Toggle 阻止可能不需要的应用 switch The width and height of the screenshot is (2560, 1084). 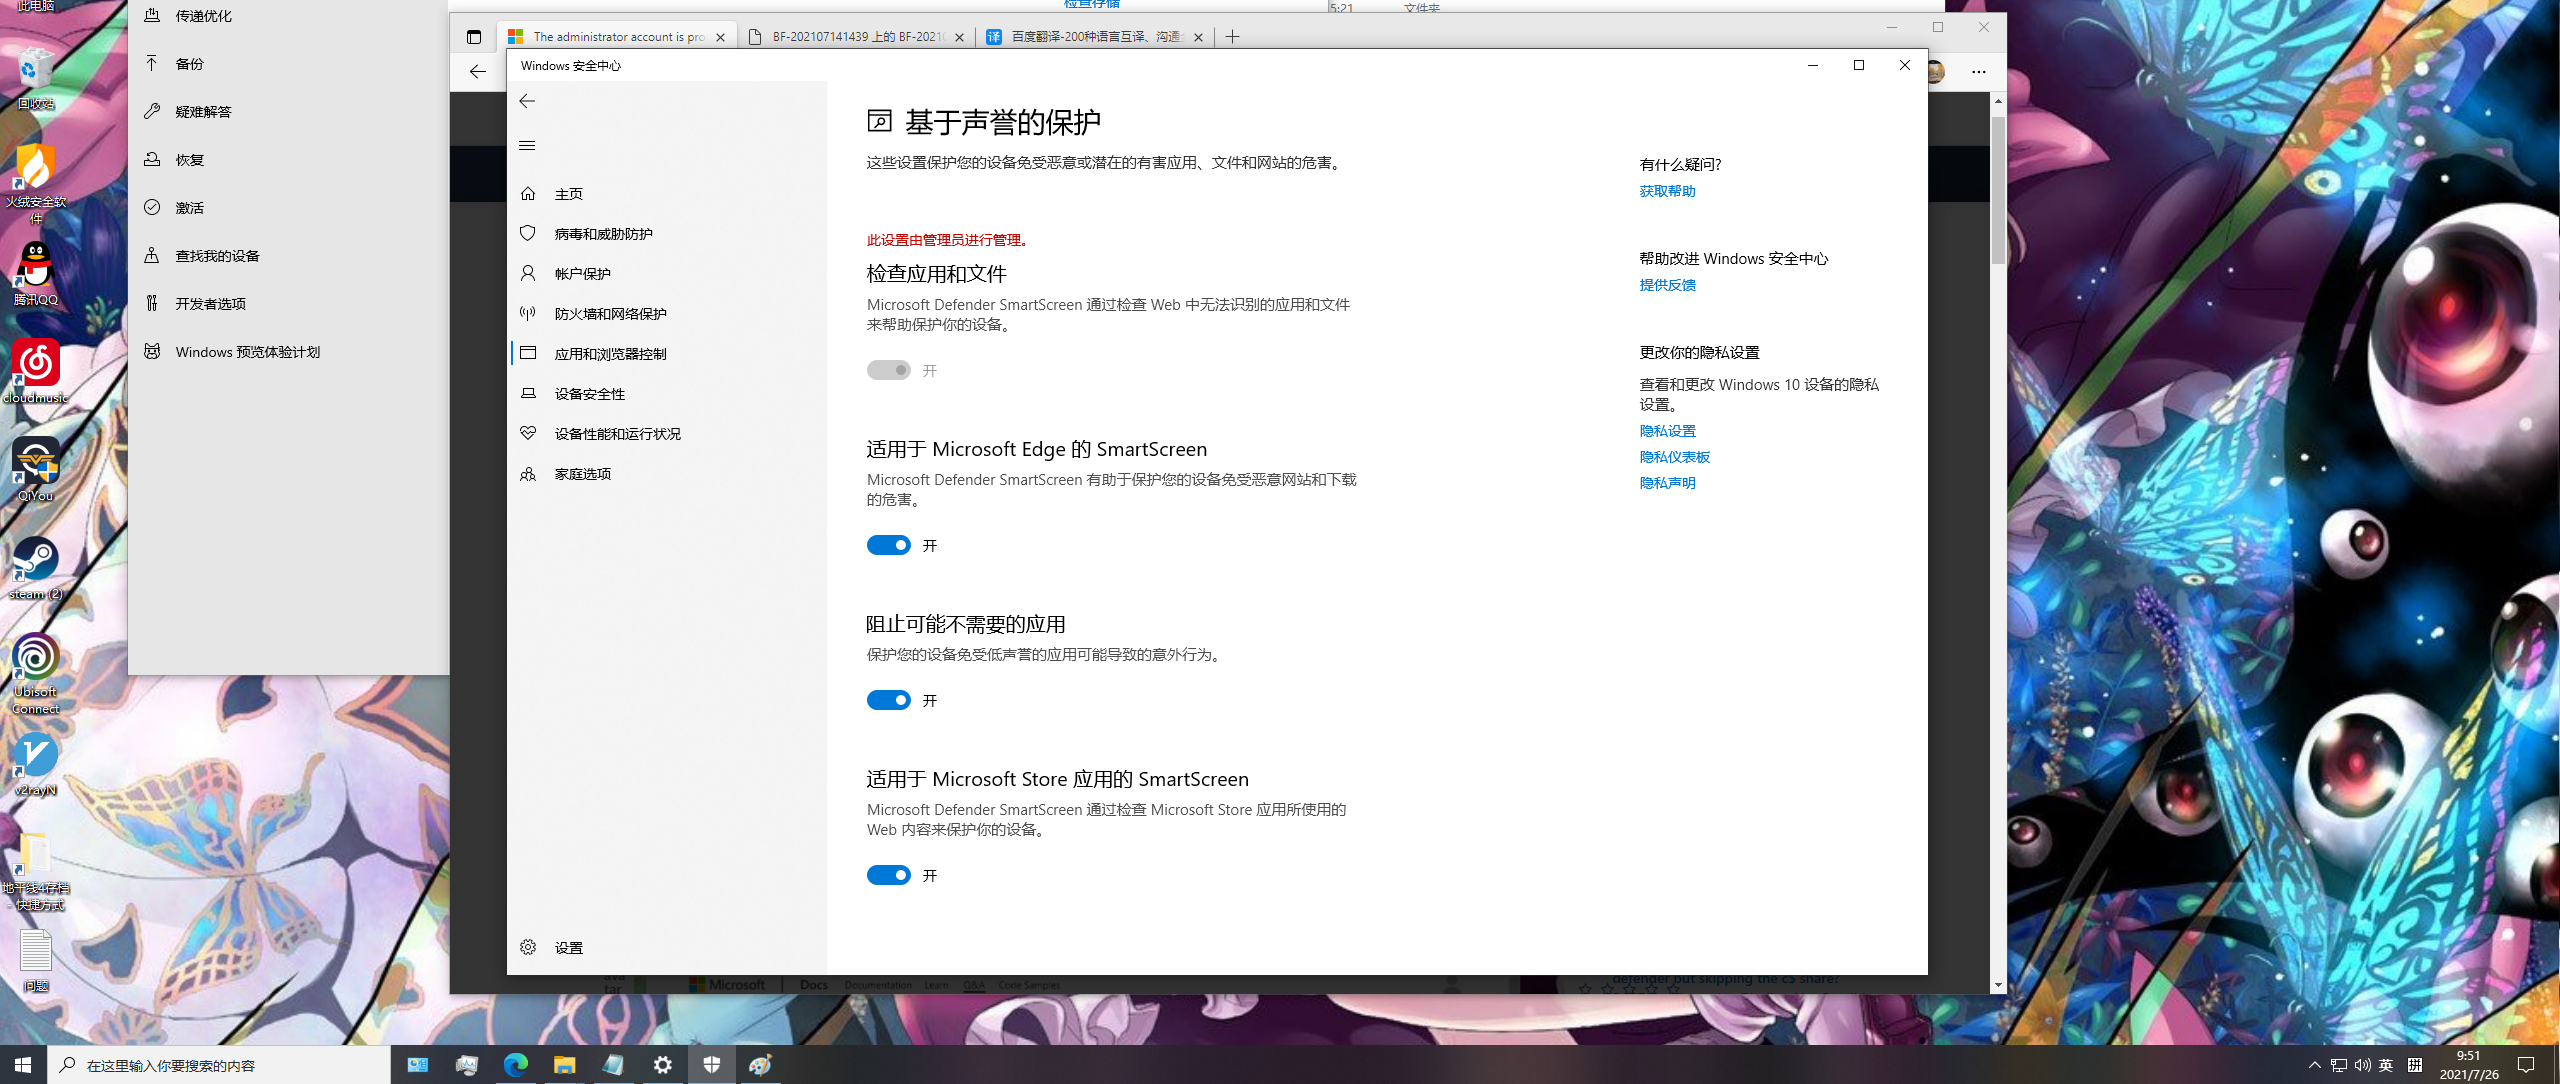tap(888, 700)
